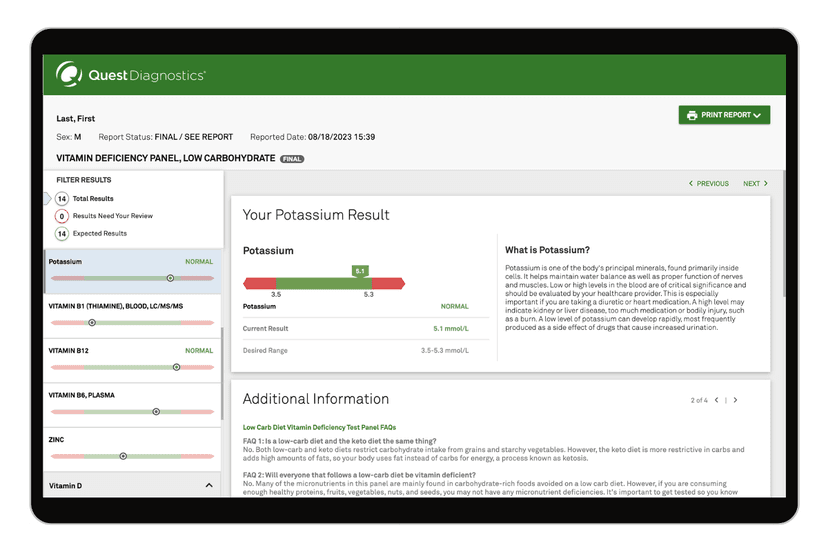This screenshot has width=828, height=552.
Task: Select the Potassium result in sidebar
Action: [x=133, y=272]
